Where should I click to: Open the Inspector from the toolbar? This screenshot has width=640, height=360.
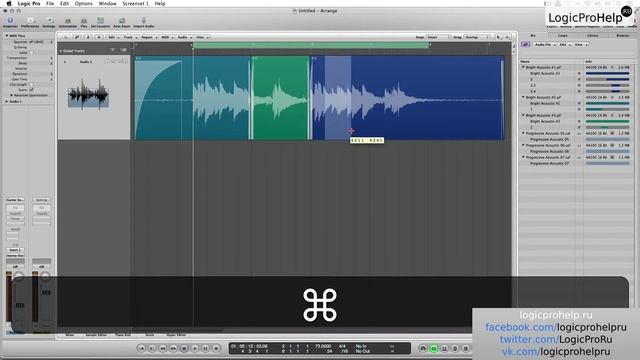click(x=10, y=22)
